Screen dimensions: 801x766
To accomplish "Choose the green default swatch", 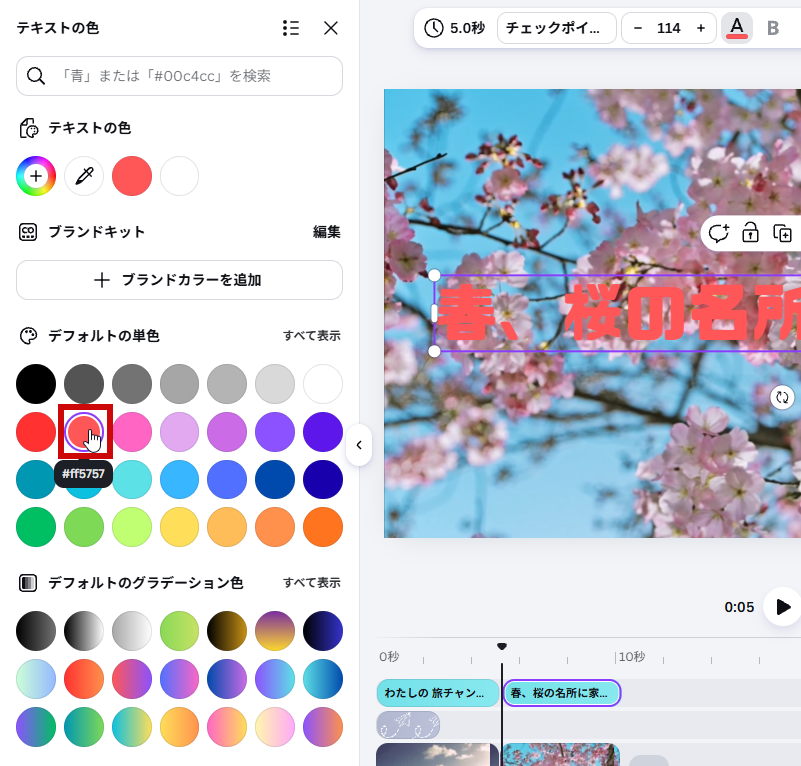I will 36,527.
